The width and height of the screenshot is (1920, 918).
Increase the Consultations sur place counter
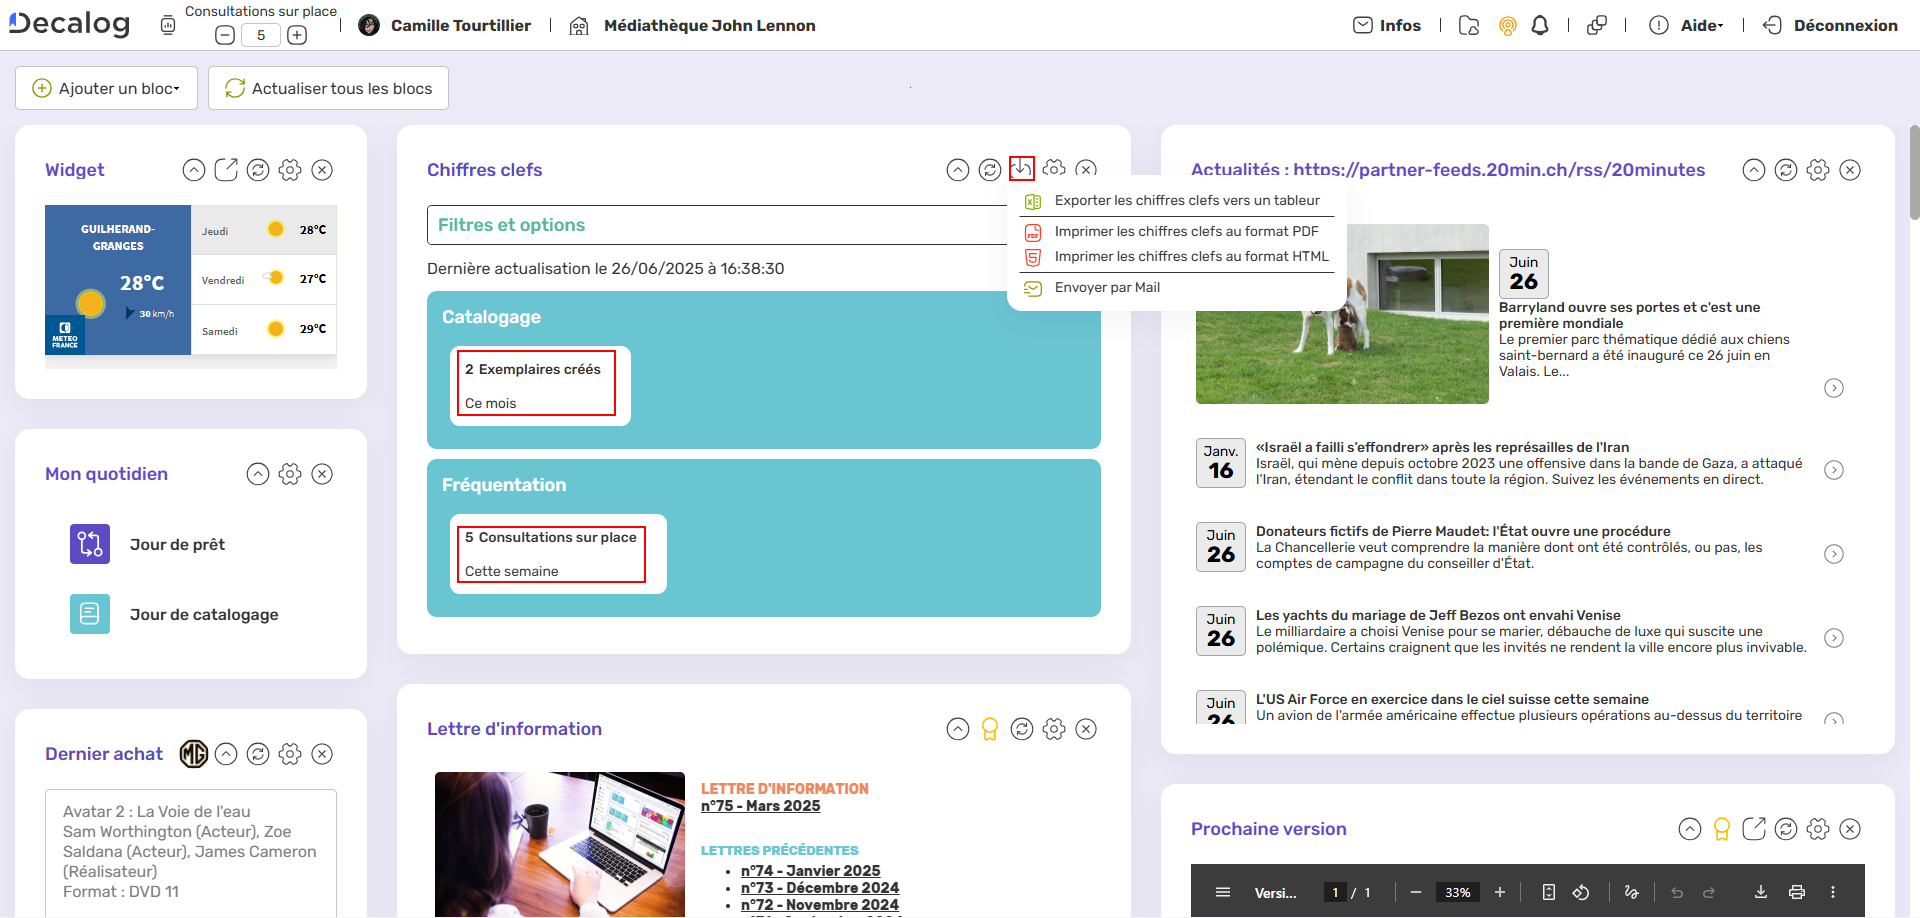297,36
